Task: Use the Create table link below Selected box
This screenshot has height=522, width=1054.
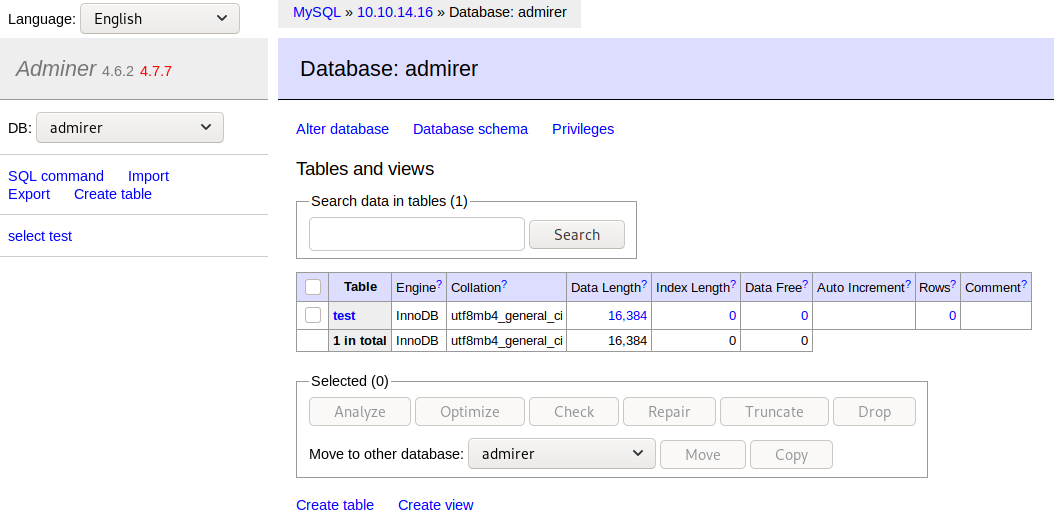Action: click(335, 505)
